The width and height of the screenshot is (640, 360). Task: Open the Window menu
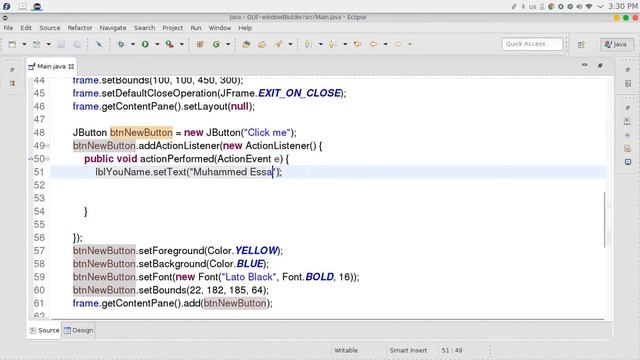(x=220, y=28)
